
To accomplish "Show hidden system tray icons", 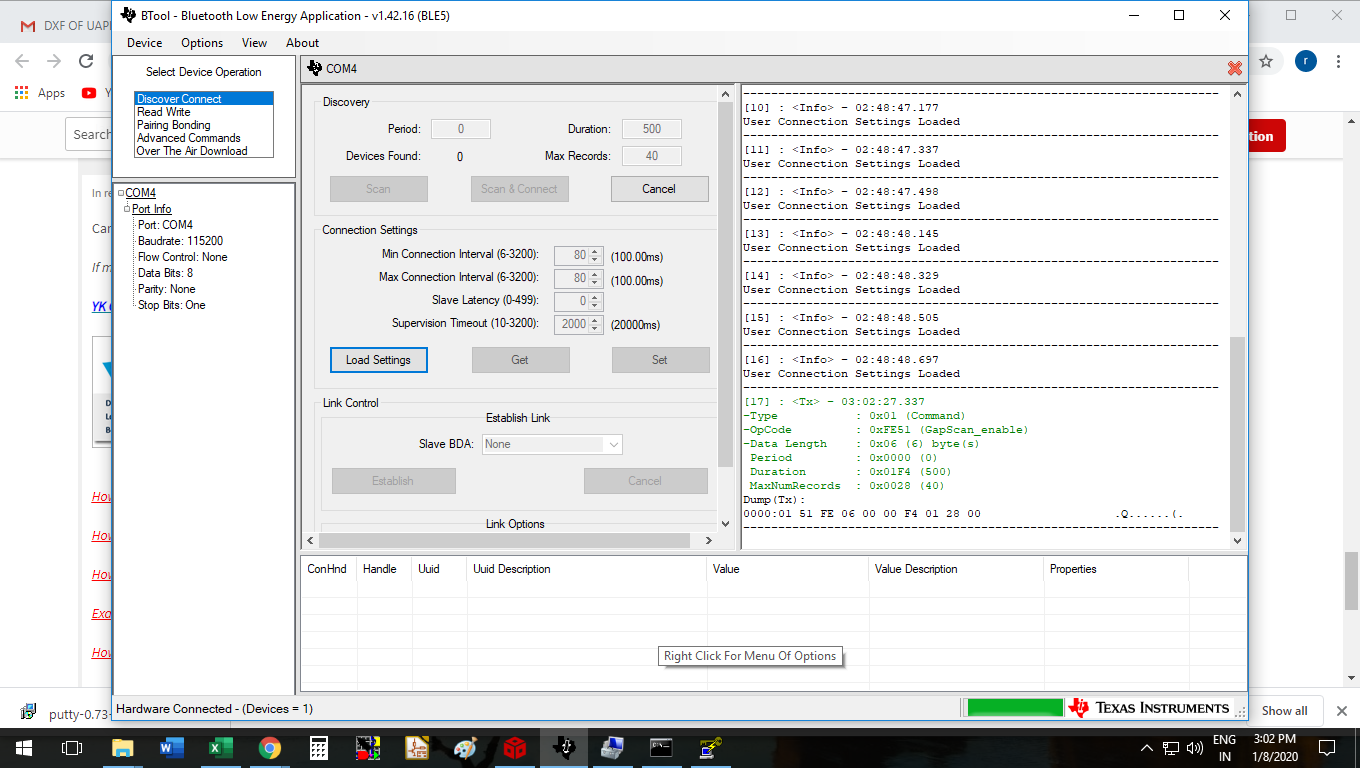I will (1147, 747).
